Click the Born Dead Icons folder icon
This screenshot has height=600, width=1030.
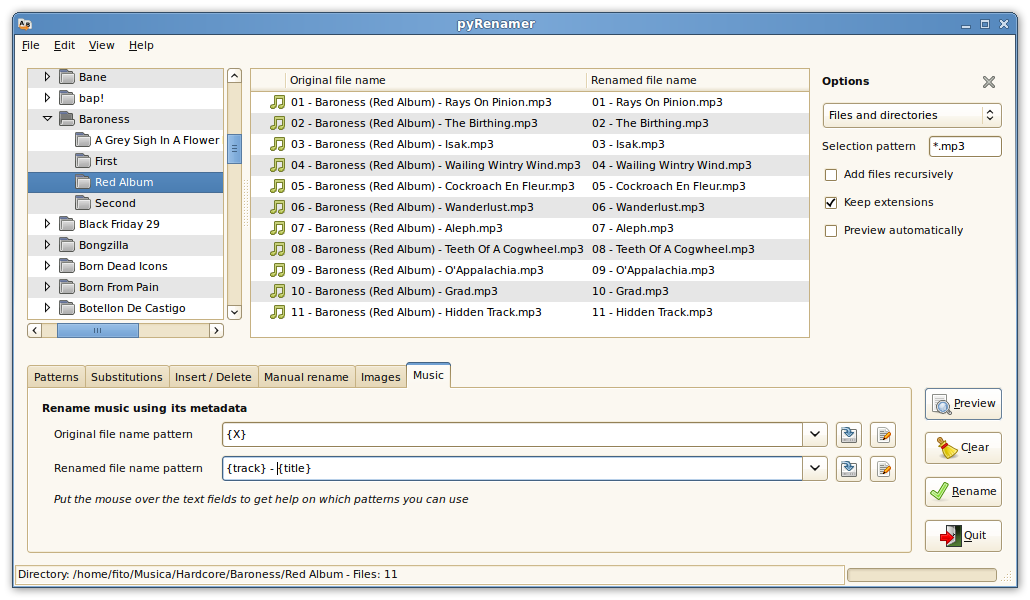[x=66, y=266]
